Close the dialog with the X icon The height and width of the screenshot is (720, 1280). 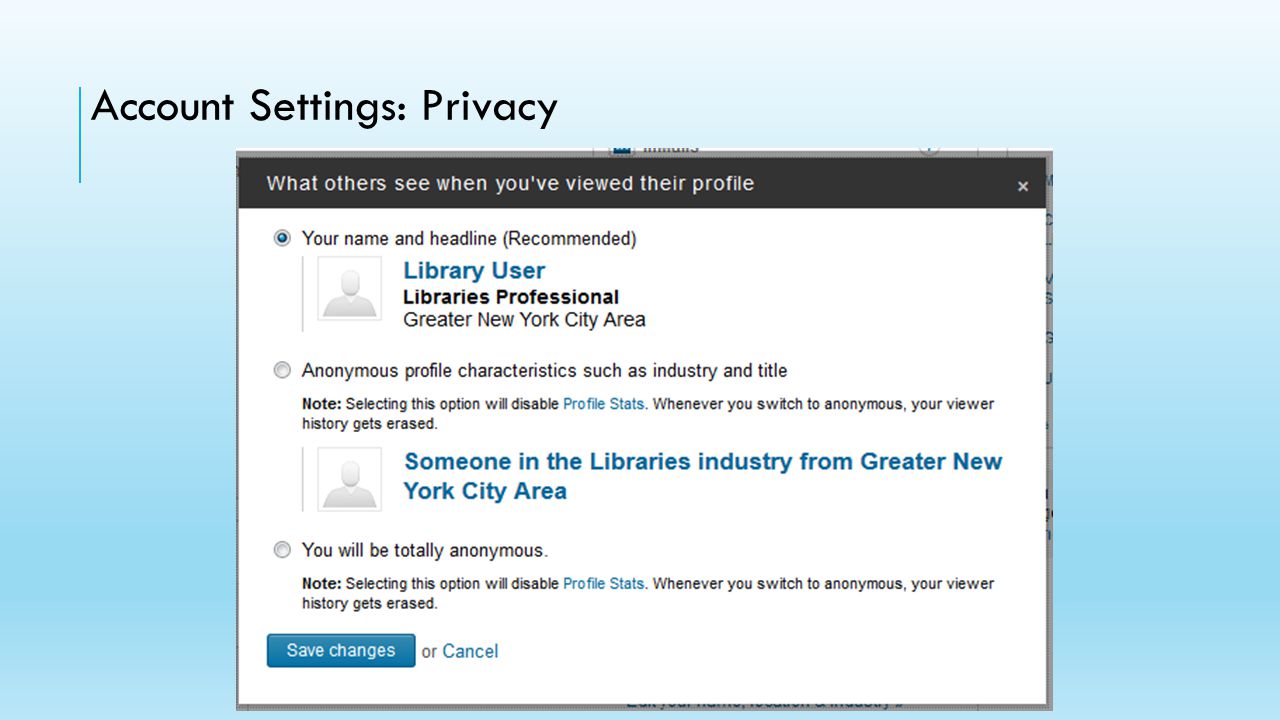click(1022, 186)
